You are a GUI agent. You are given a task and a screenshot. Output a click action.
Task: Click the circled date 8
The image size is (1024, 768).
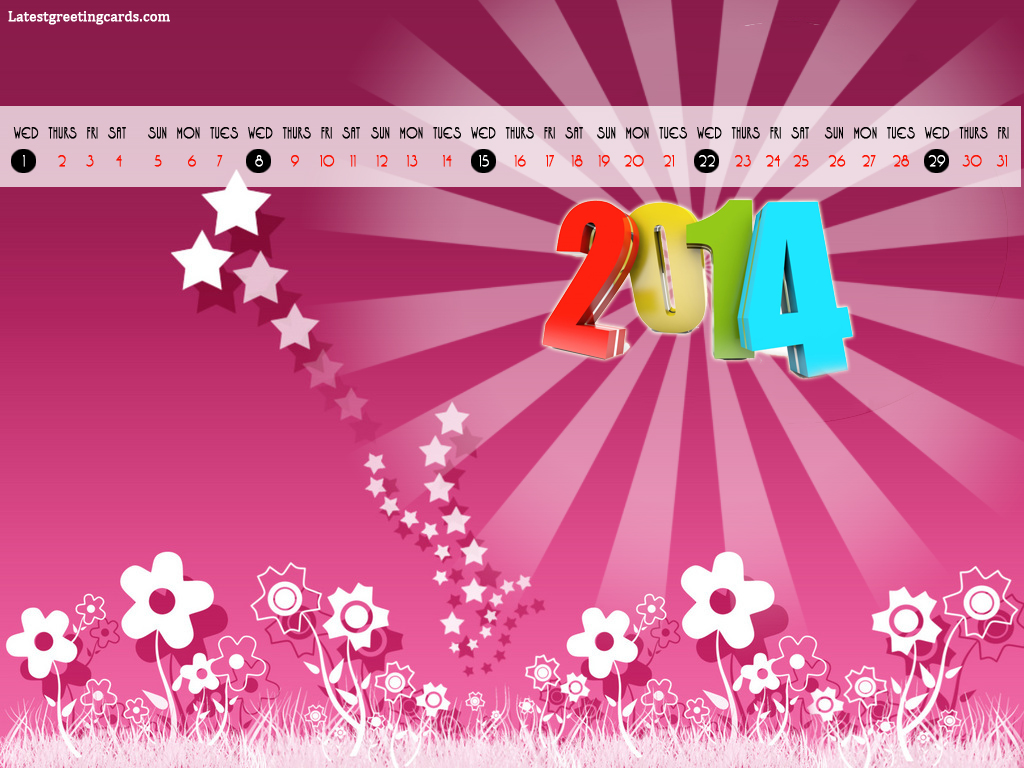tap(259, 161)
